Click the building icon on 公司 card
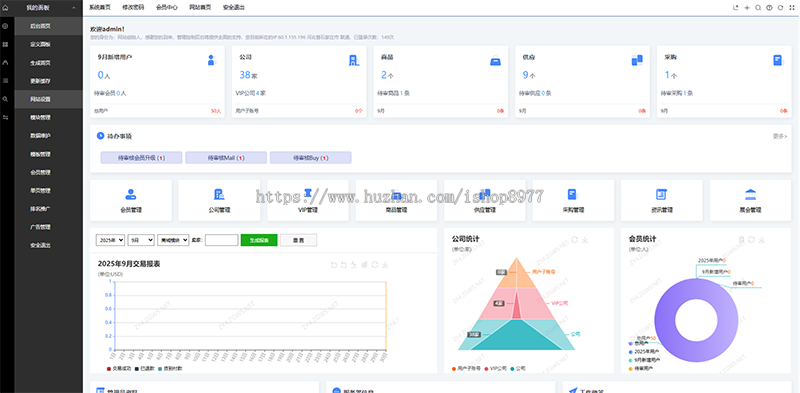The width and height of the screenshot is (800, 393). coord(354,60)
